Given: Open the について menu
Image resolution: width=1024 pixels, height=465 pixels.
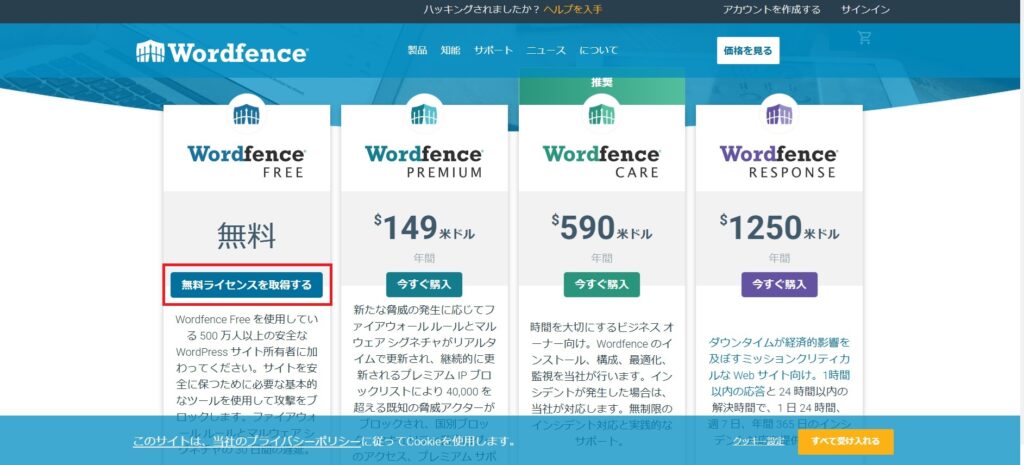Looking at the screenshot, I should pyautogui.click(x=599, y=50).
